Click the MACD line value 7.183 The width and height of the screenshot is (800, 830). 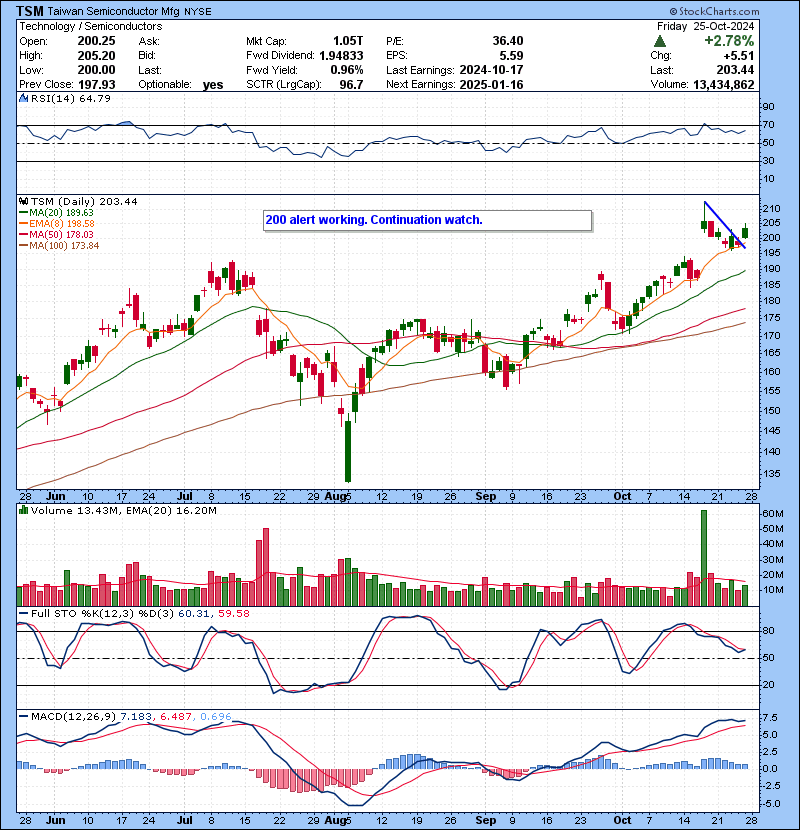tap(136, 717)
